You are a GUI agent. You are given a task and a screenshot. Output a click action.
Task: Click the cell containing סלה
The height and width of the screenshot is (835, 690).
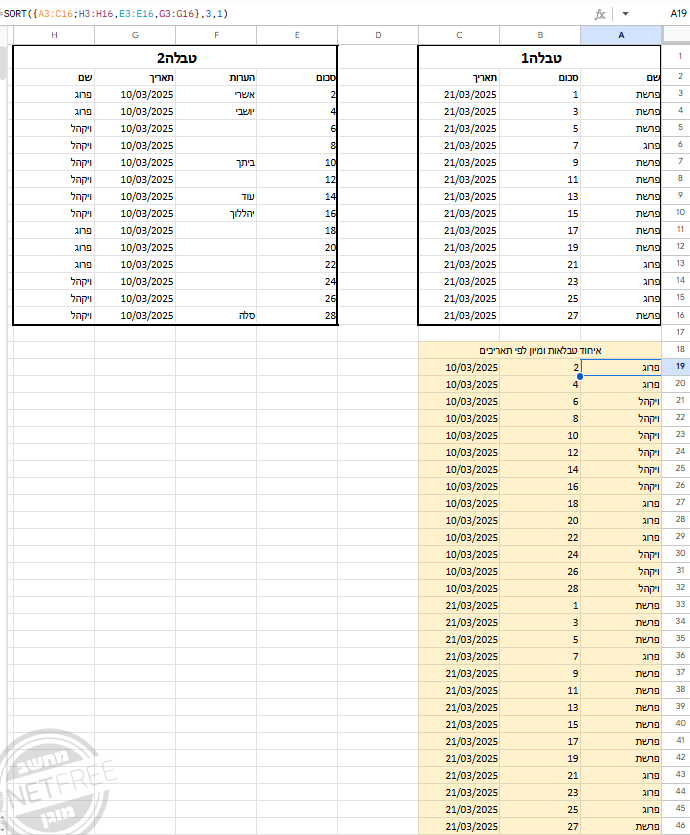coord(216,316)
